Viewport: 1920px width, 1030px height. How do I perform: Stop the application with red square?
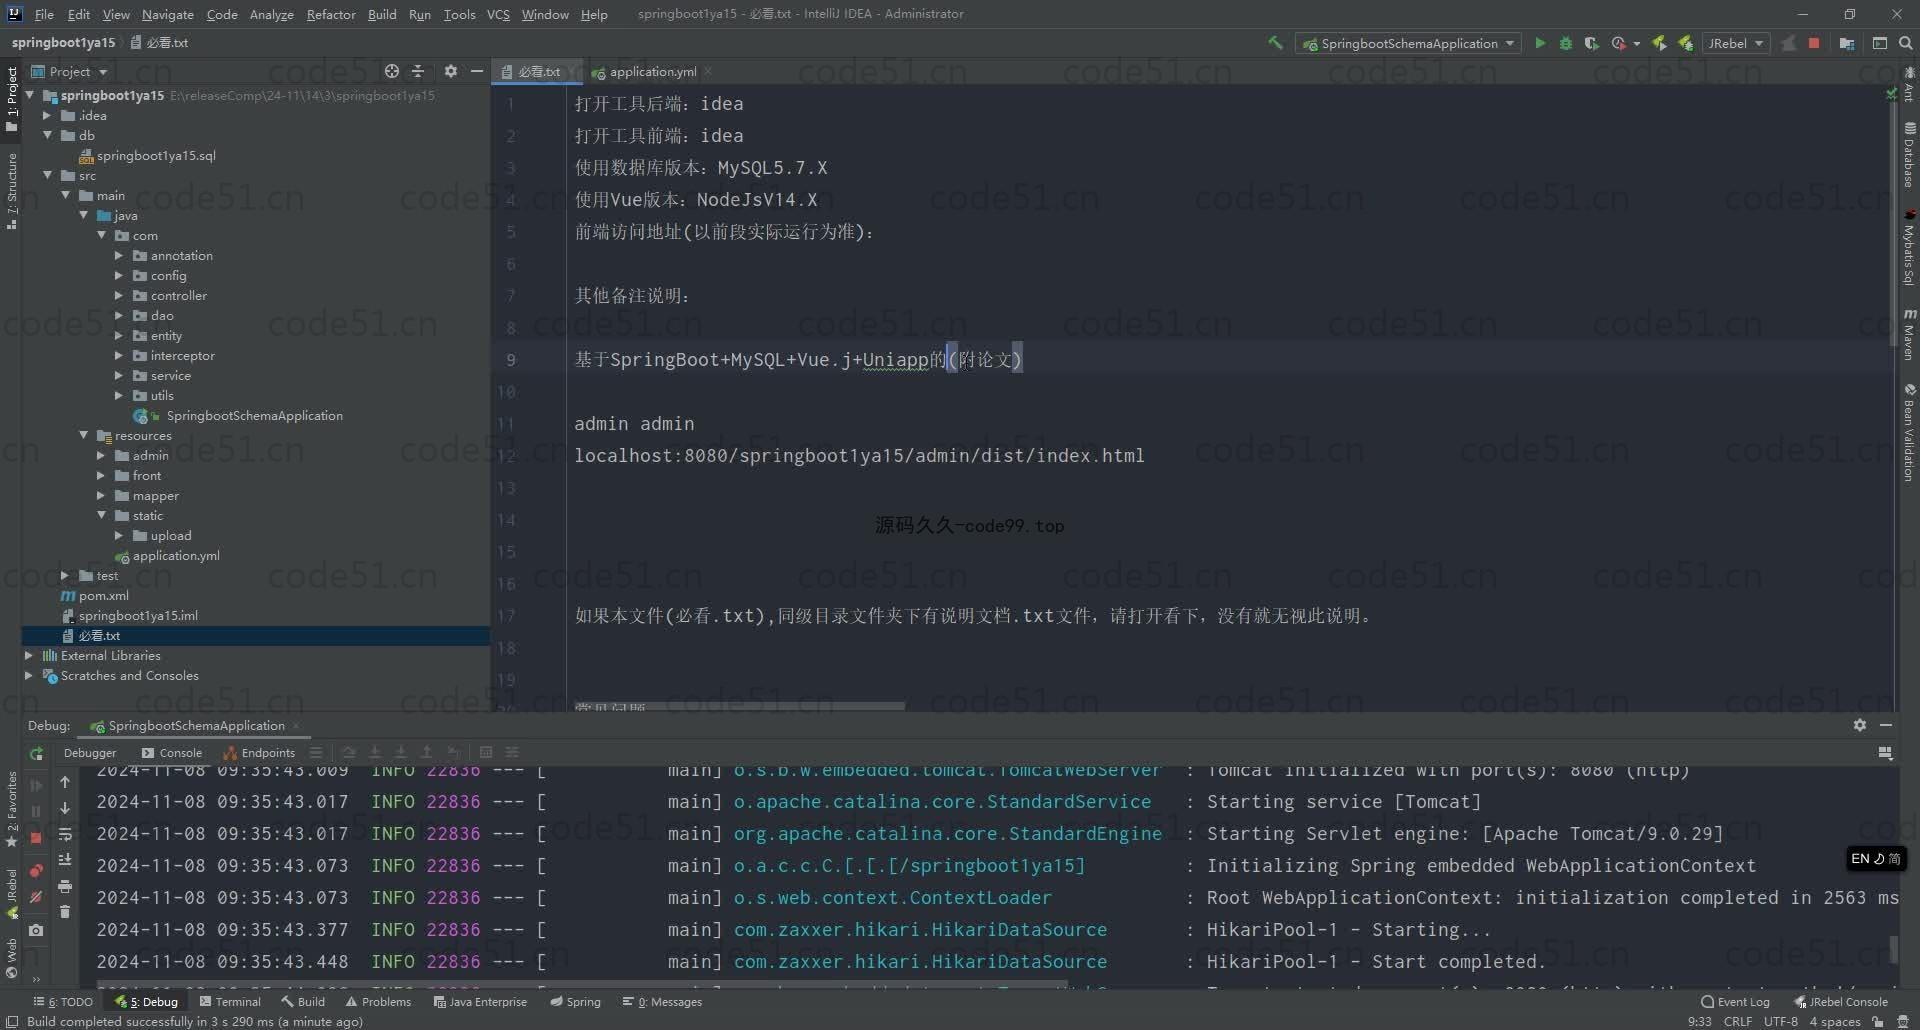(1814, 43)
